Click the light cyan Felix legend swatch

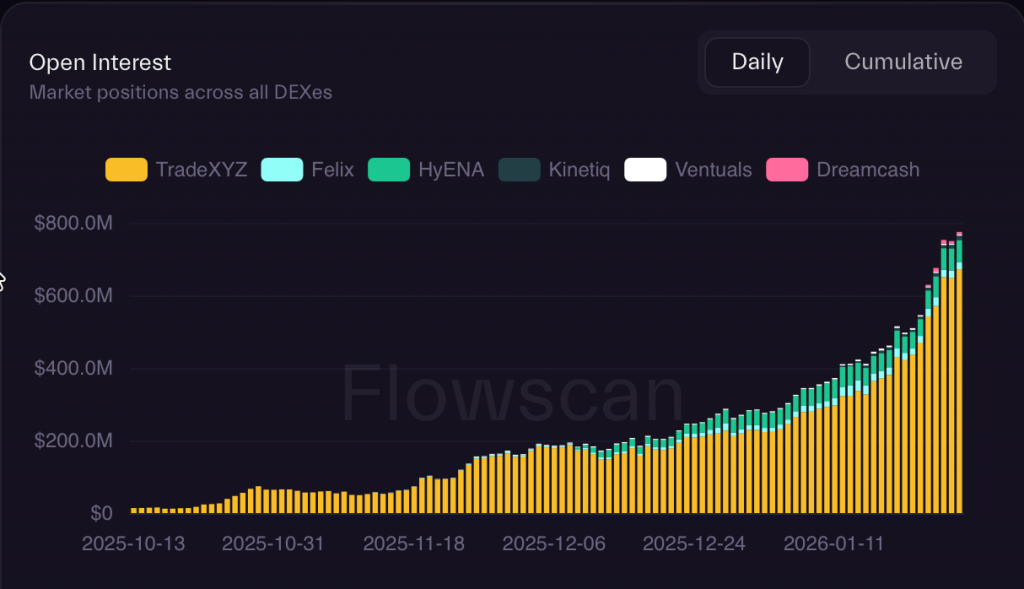click(x=282, y=170)
